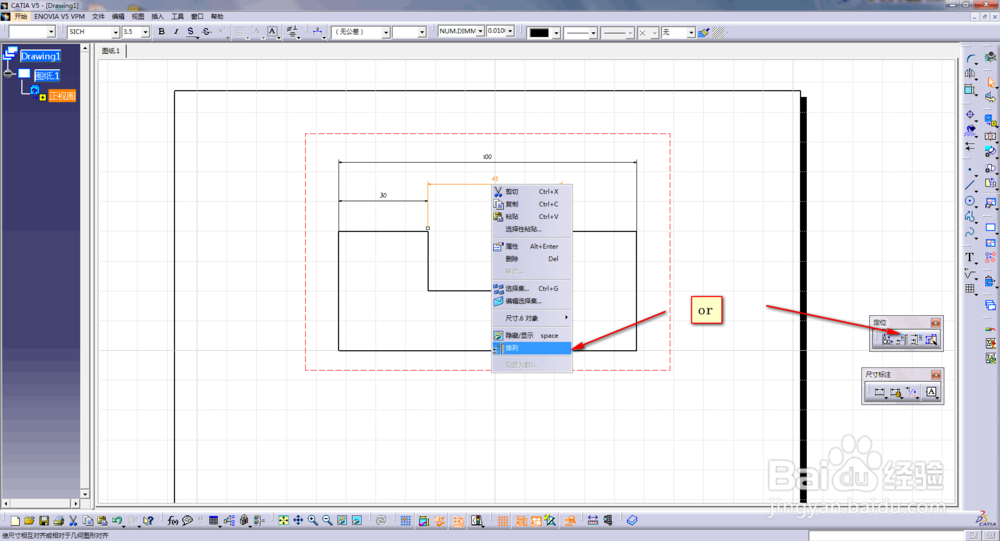Toggle Underline S text formatting
The image size is (1000, 541).
pyautogui.click(x=190, y=32)
